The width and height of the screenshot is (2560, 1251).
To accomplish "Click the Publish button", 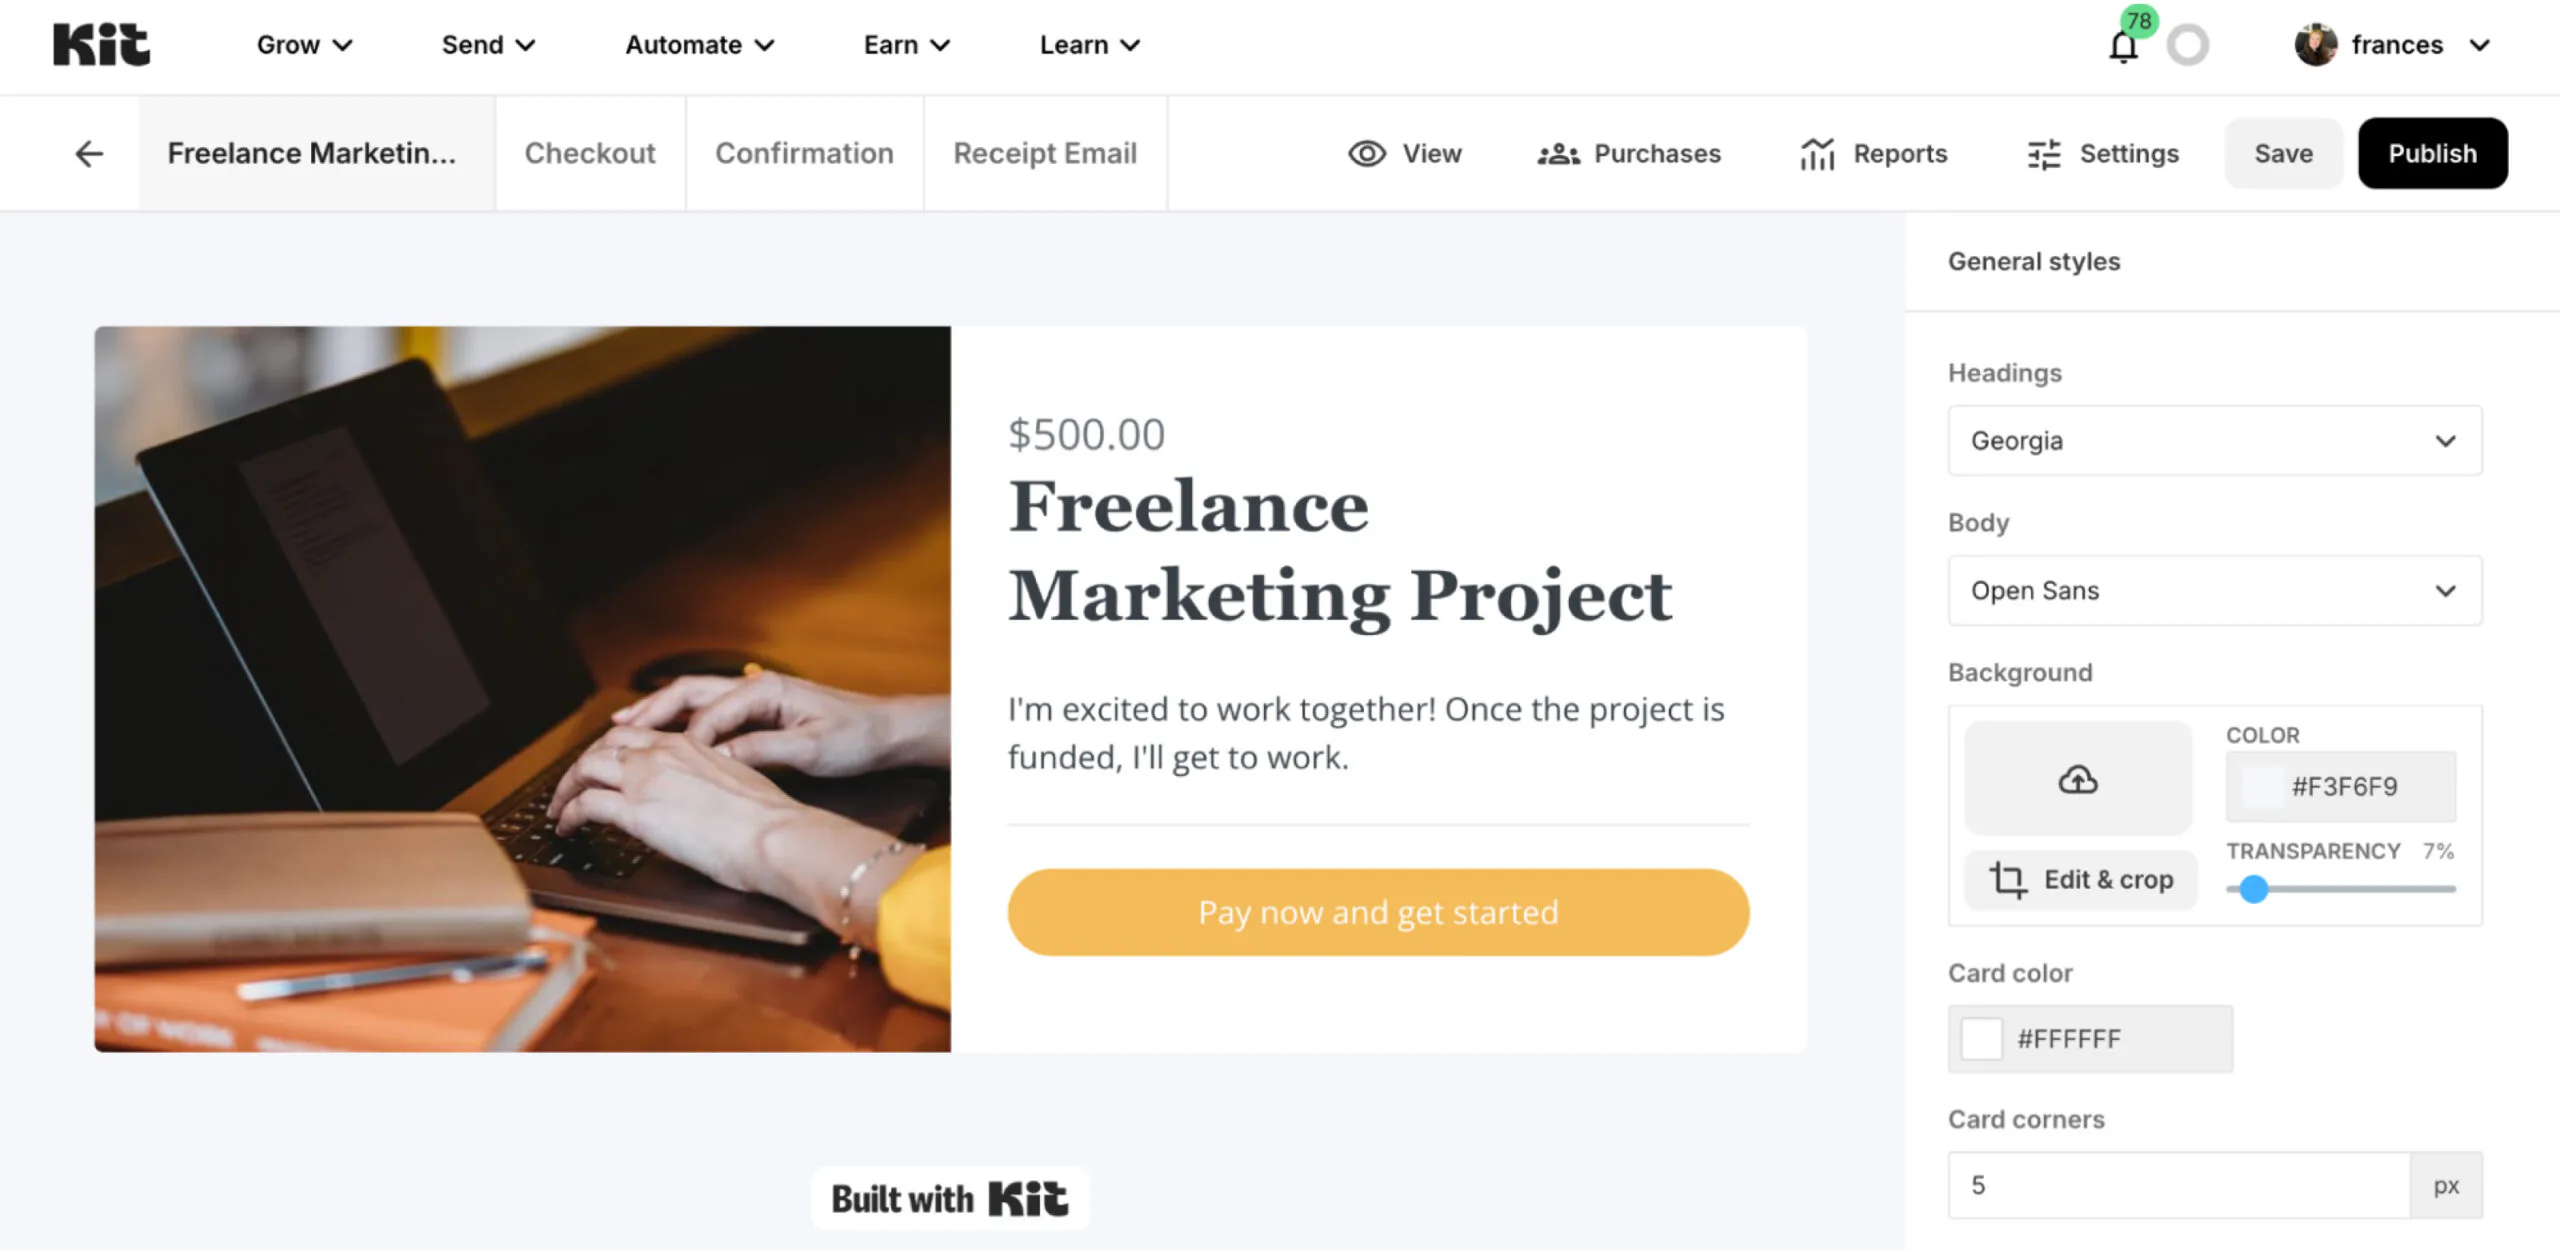I will click(x=2432, y=153).
